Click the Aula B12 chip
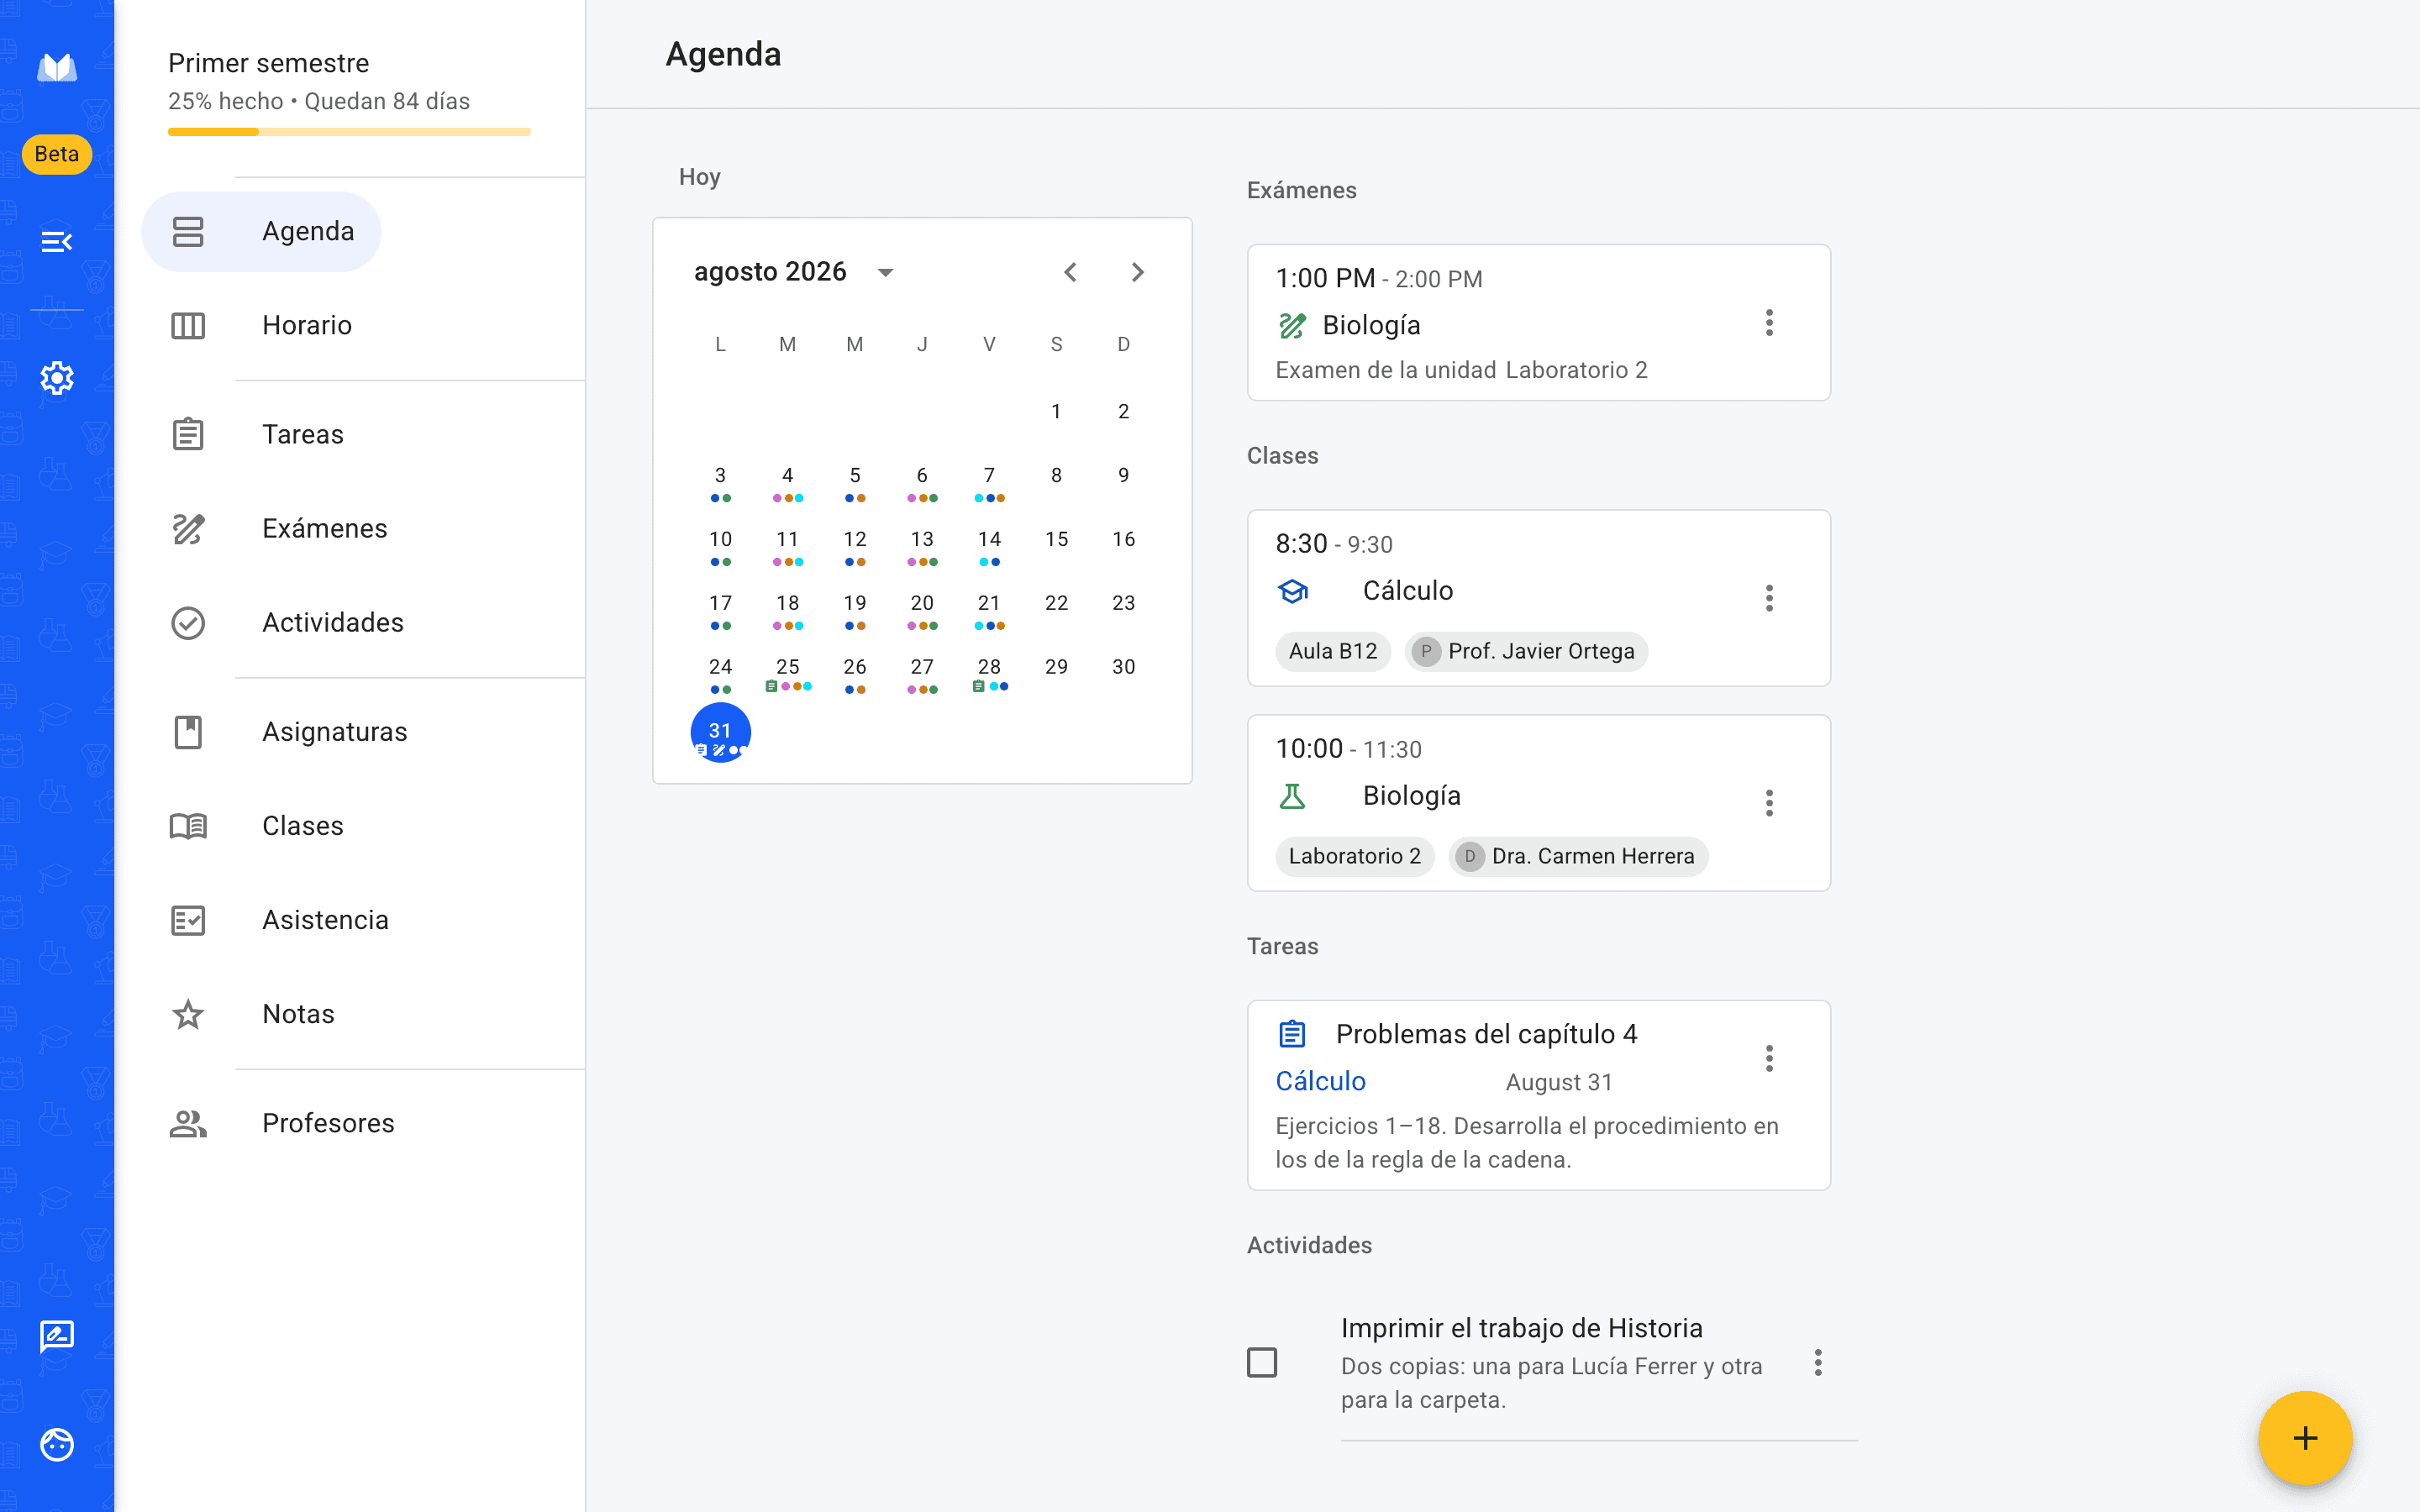2420x1512 pixels. [1333, 651]
